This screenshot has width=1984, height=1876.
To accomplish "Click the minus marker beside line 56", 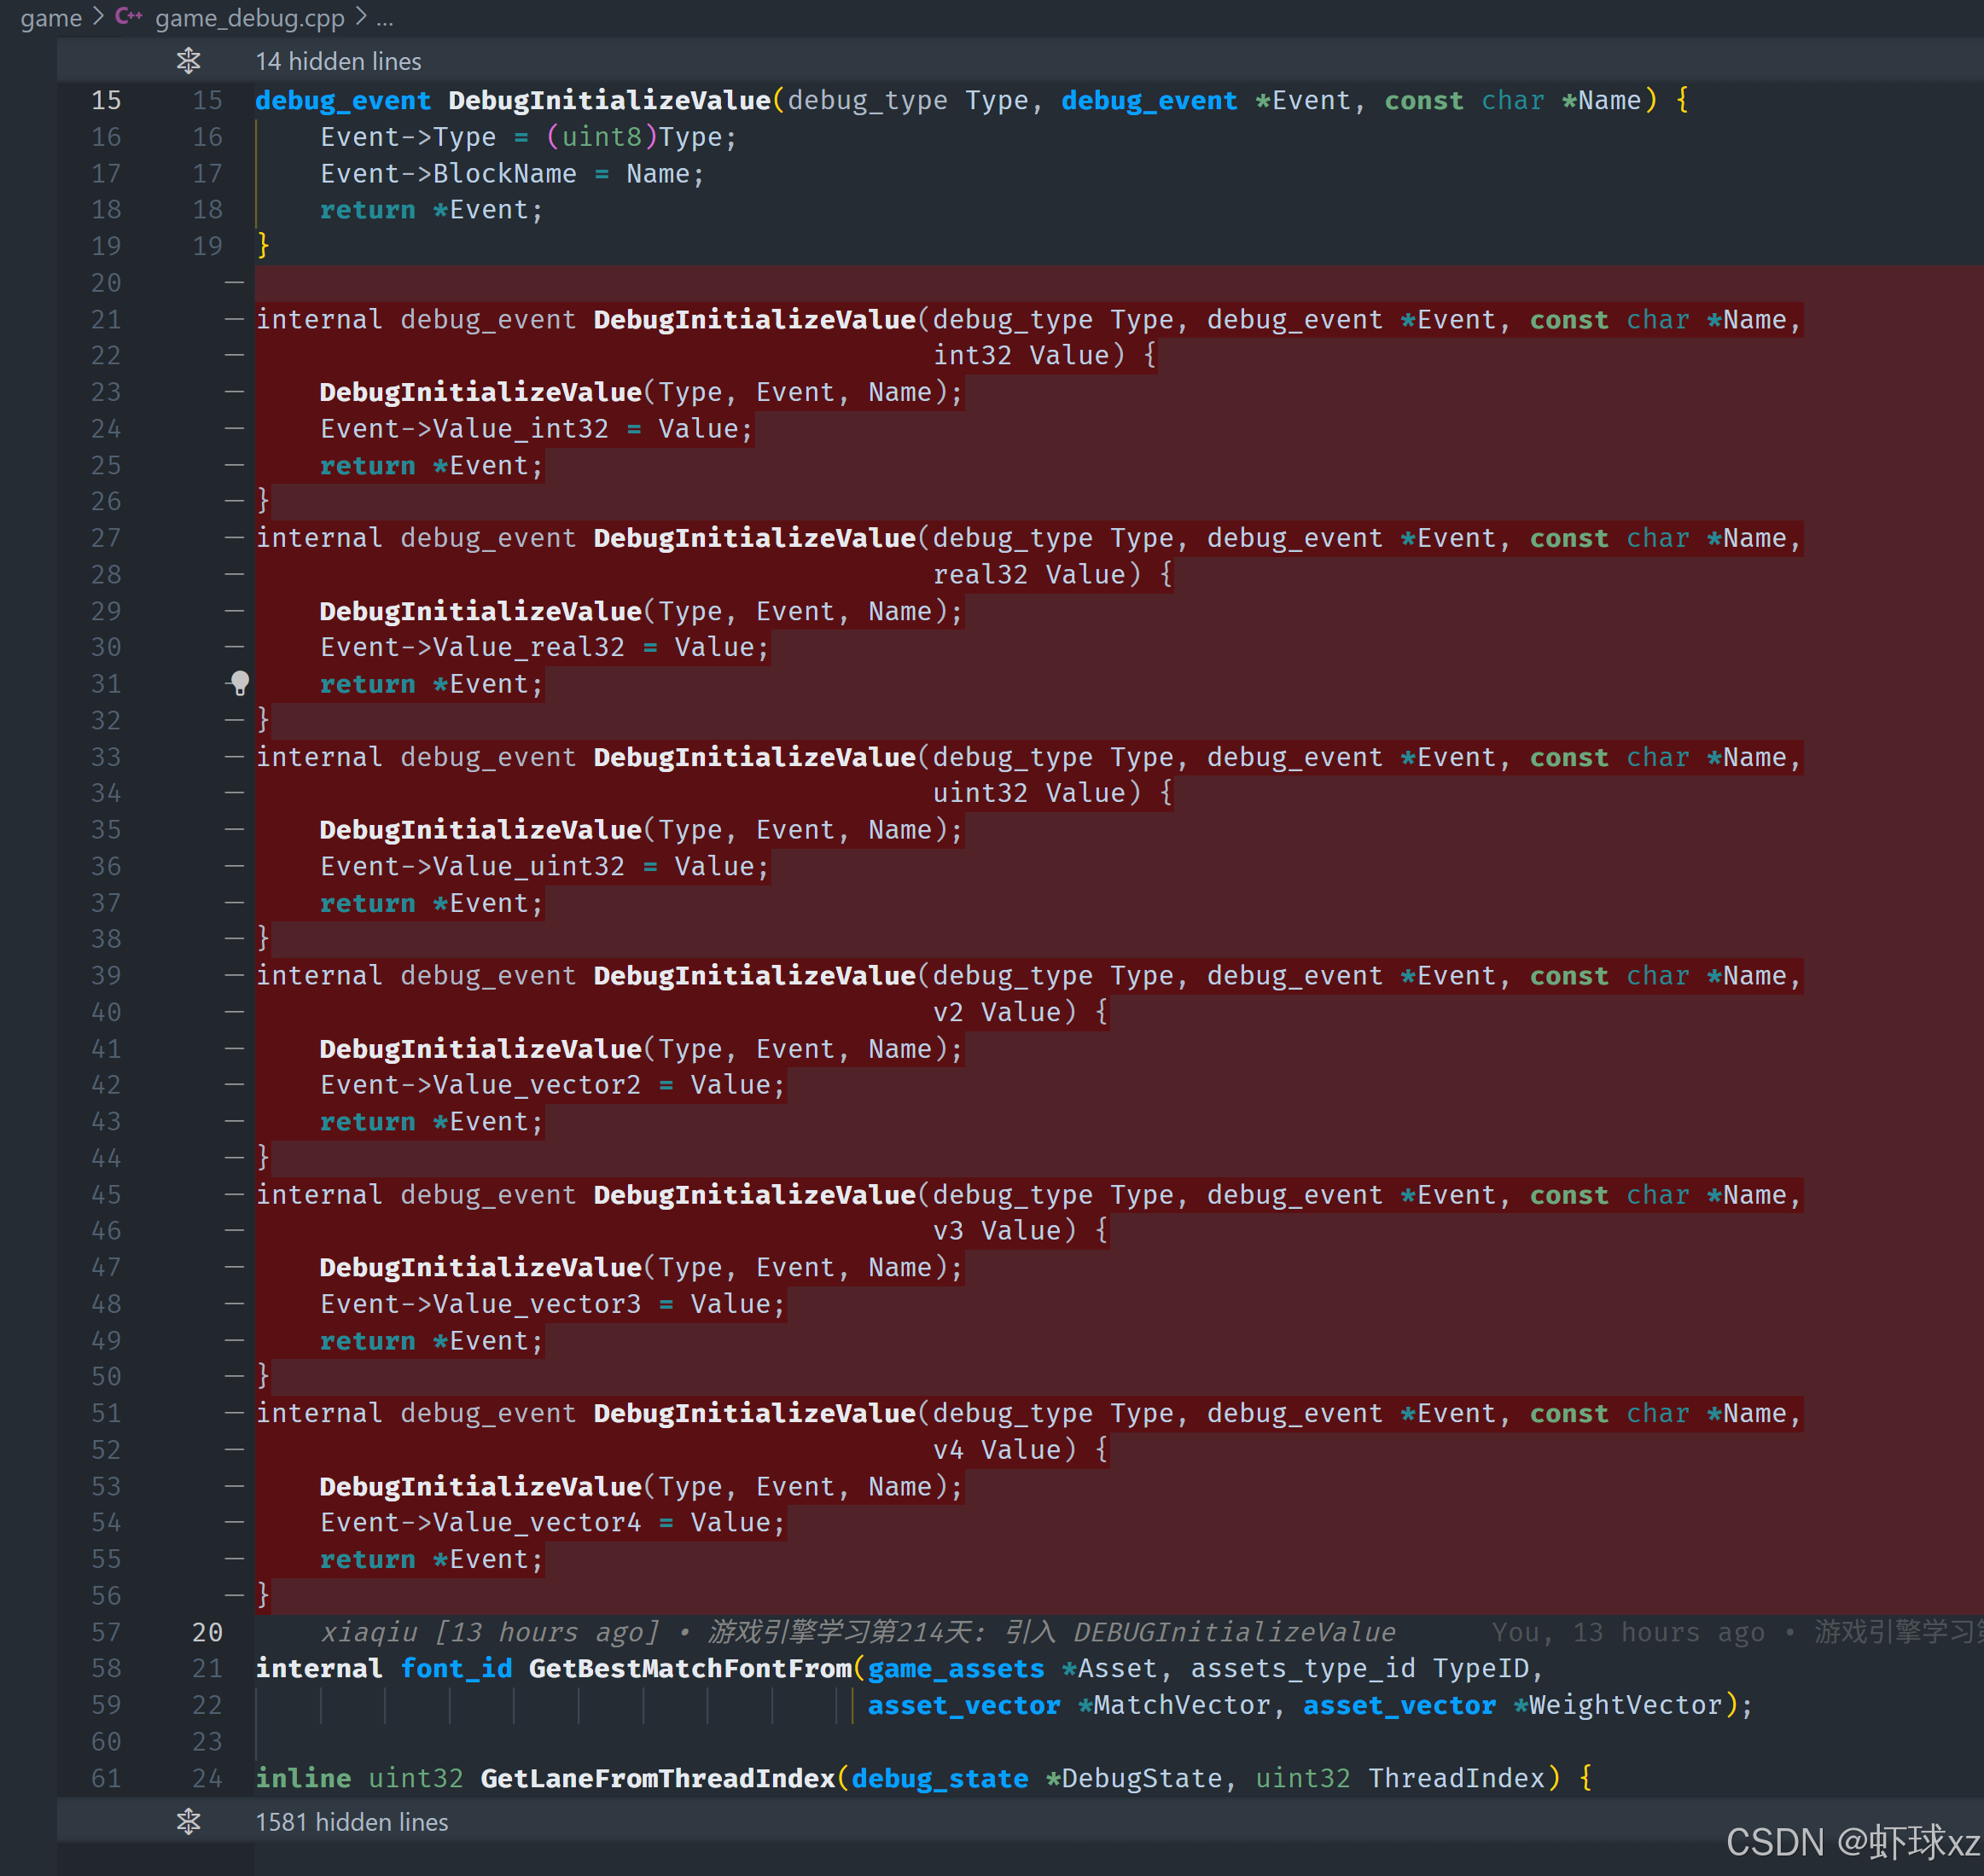I will pos(234,1595).
